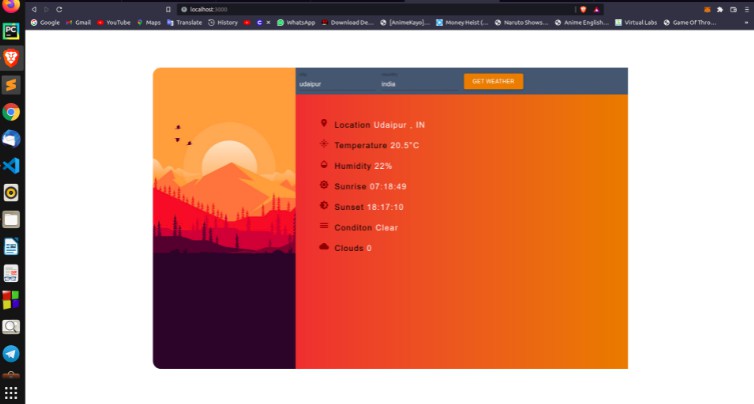Click the browser reload button
754x404 pixels.
[x=59, y=8]
